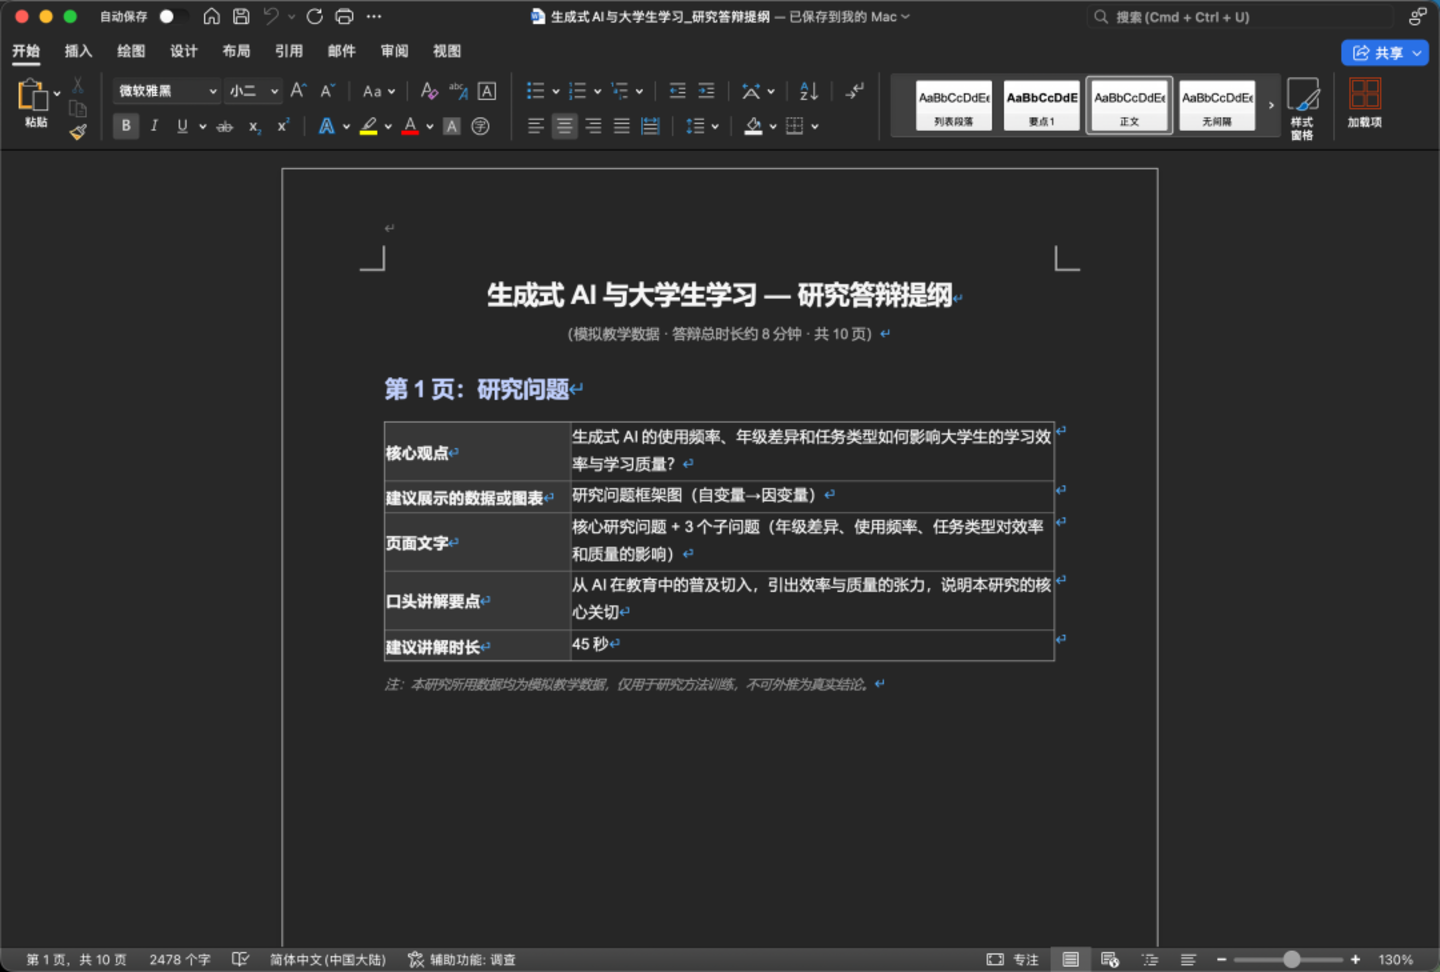Toggle Bold formatting
The image size is (1440, 972).
tap(126, 126)
